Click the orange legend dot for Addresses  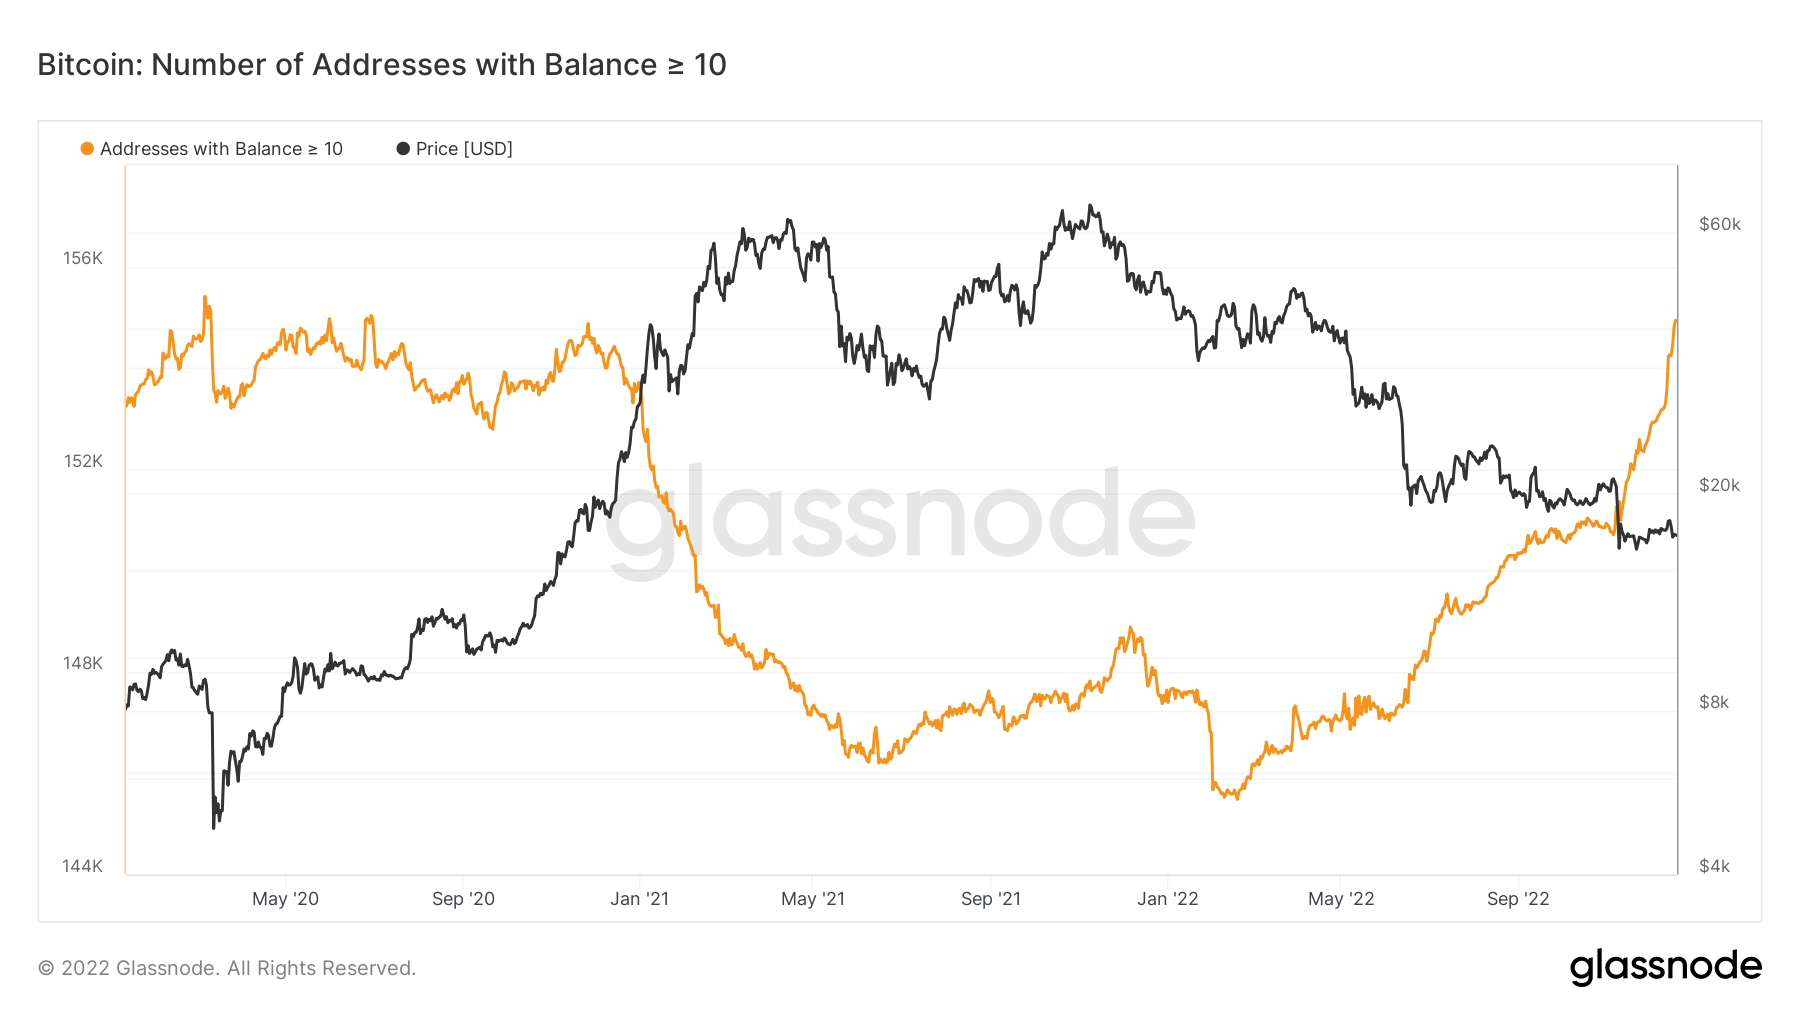[x=87, y=149]
